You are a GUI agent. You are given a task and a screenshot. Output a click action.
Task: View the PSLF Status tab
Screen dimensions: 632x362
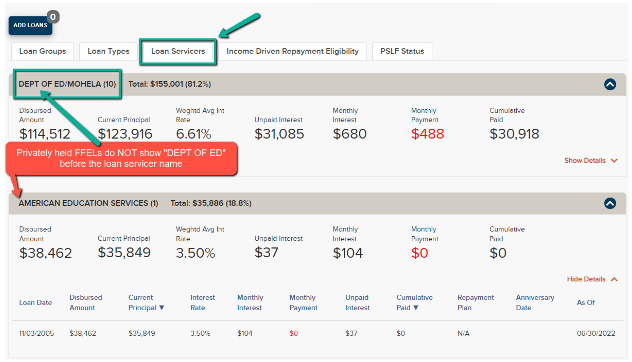[402, 51]
